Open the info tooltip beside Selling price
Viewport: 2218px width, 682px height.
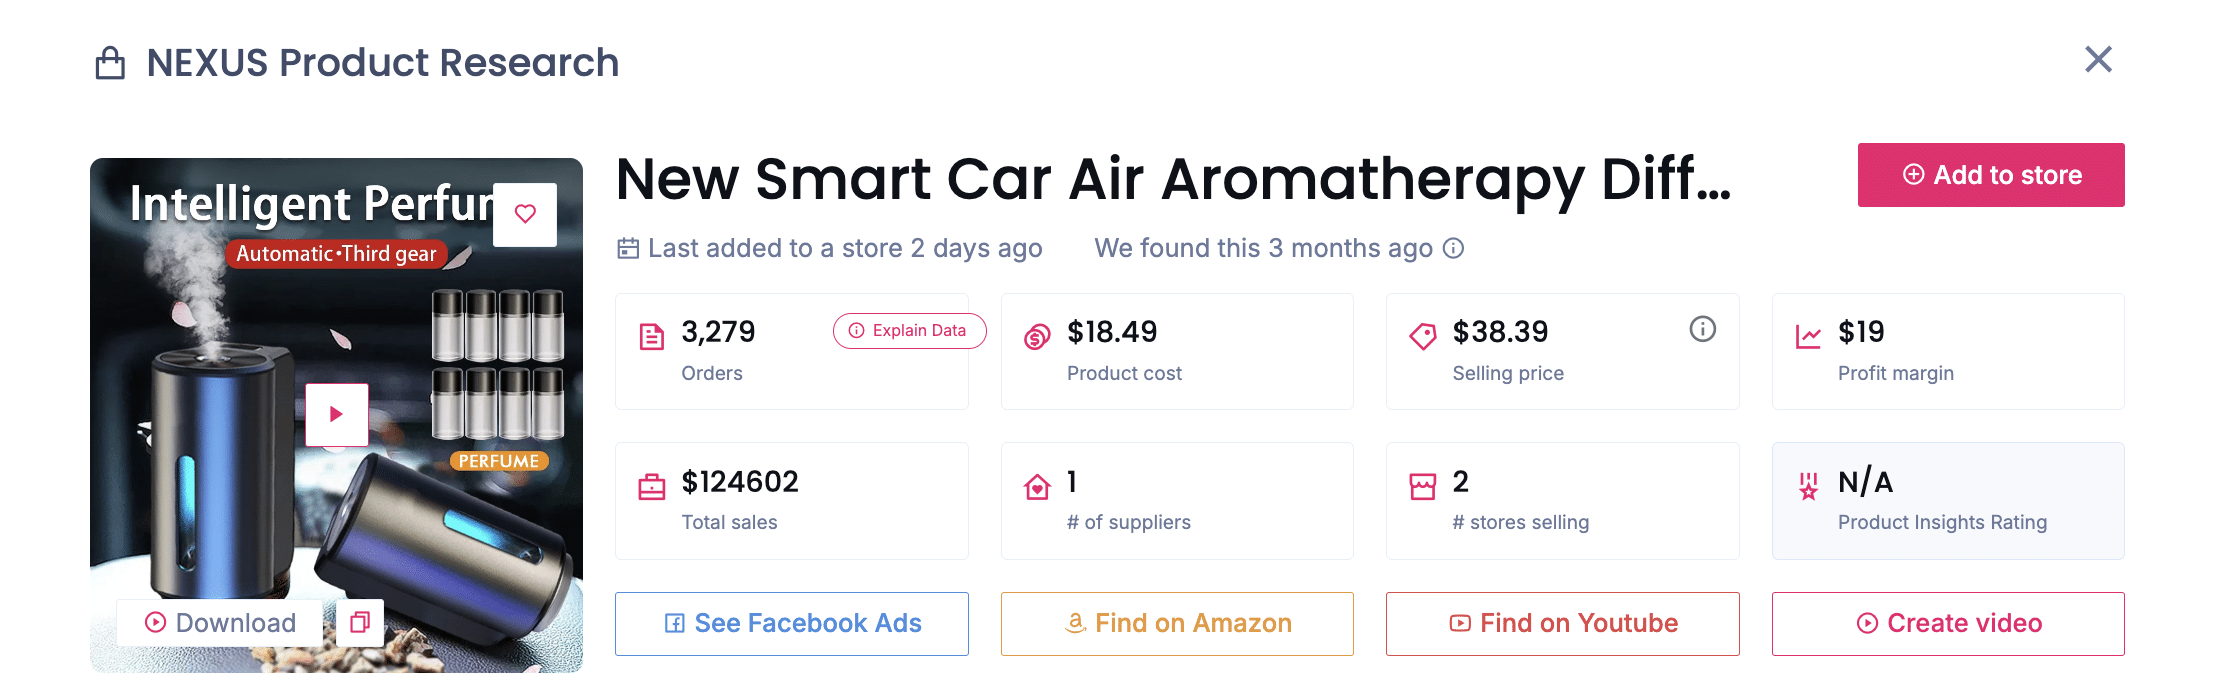pyautogui.click(x=1703, y=329)
